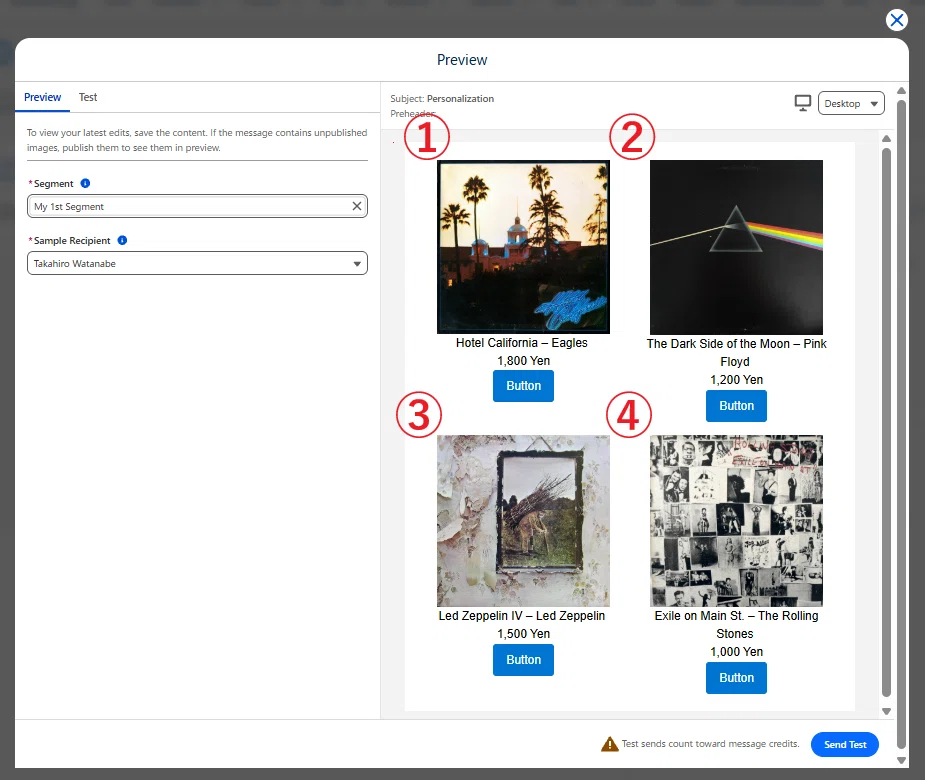
Task: Close the Preview dialog with X icon
Action: [x=896, y=20]
